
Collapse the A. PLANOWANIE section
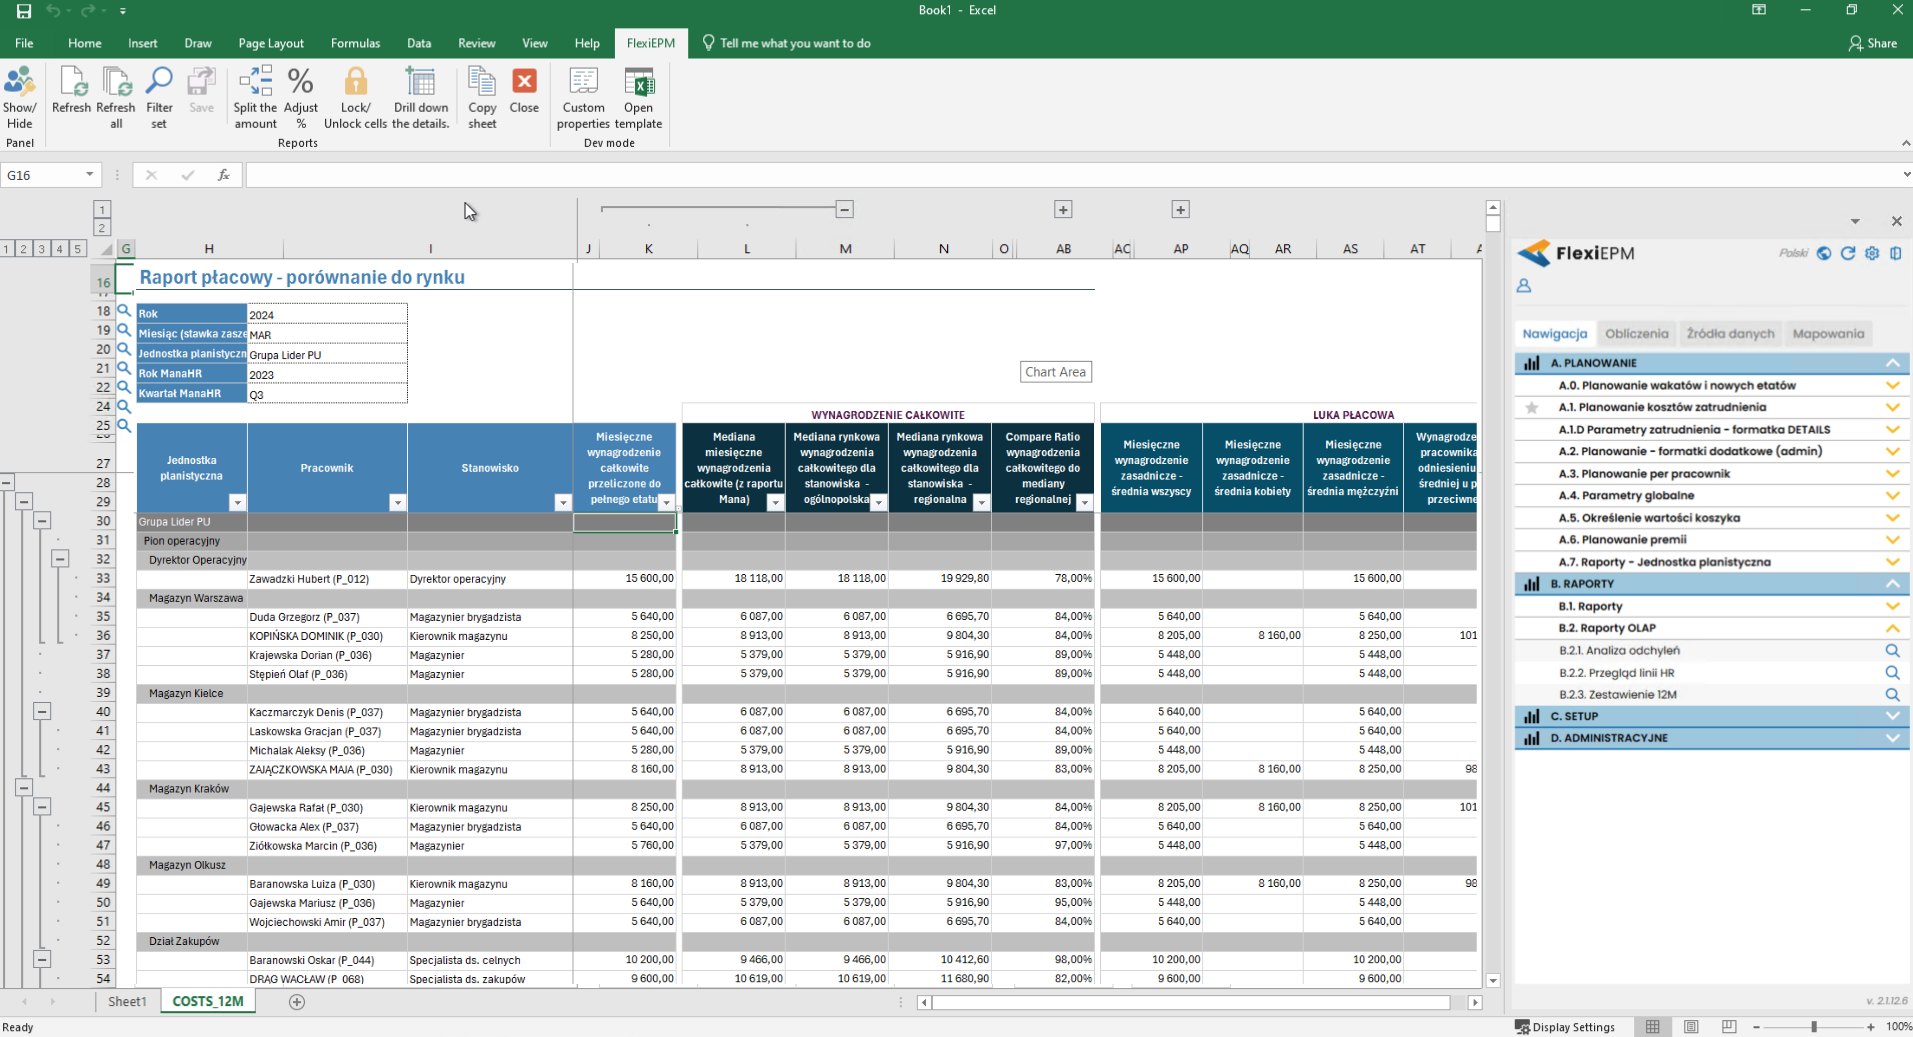click(x=1892, y=363)
